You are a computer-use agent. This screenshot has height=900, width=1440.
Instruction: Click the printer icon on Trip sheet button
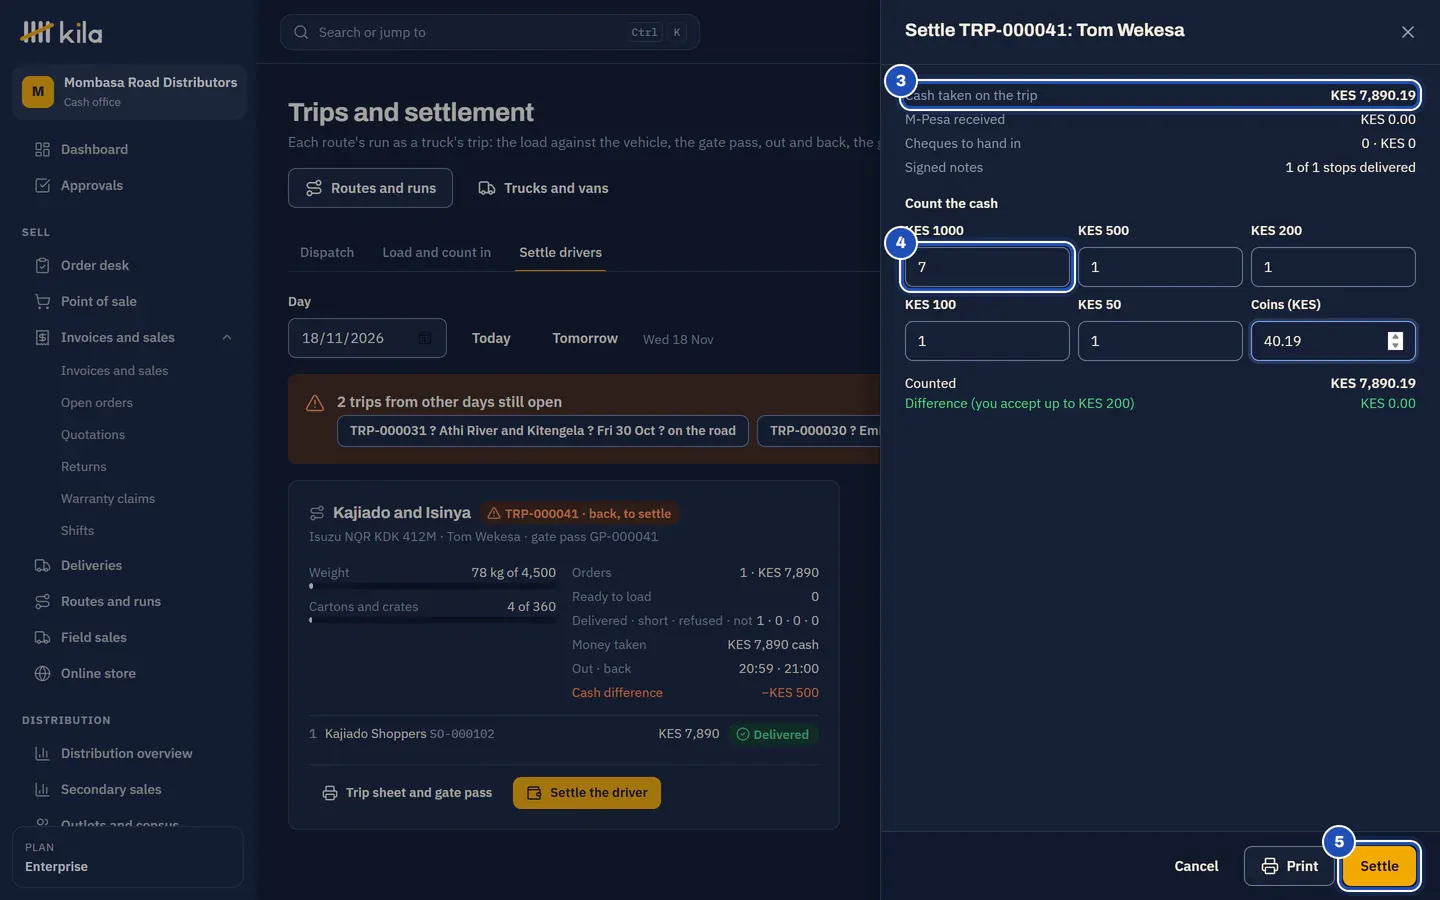click(330, 793)
